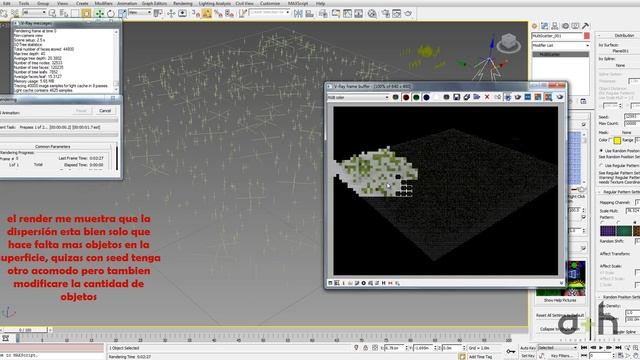The image size is (640, 360).
Task: Select Use Random Position radio button
Action: click(601, 151)
